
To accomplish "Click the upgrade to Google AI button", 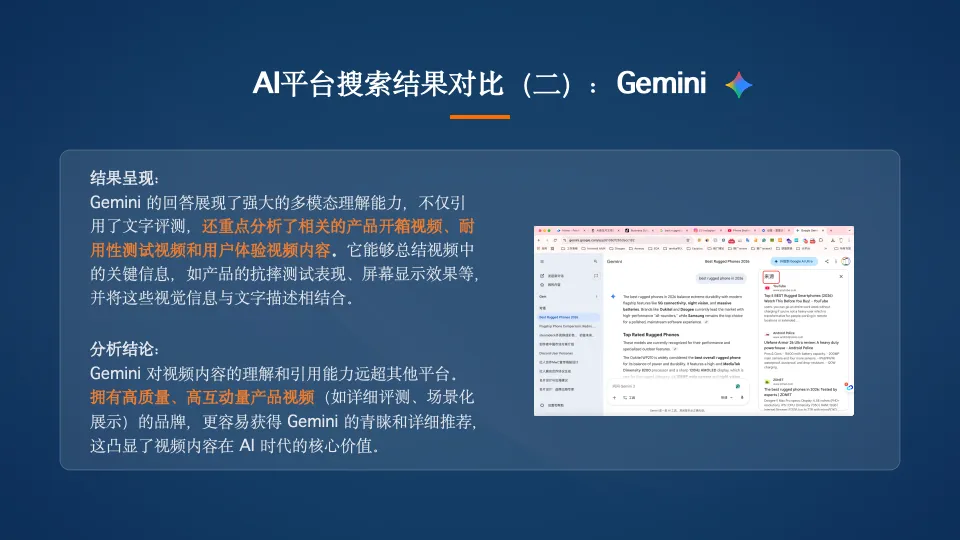I will tap(794, 261).
